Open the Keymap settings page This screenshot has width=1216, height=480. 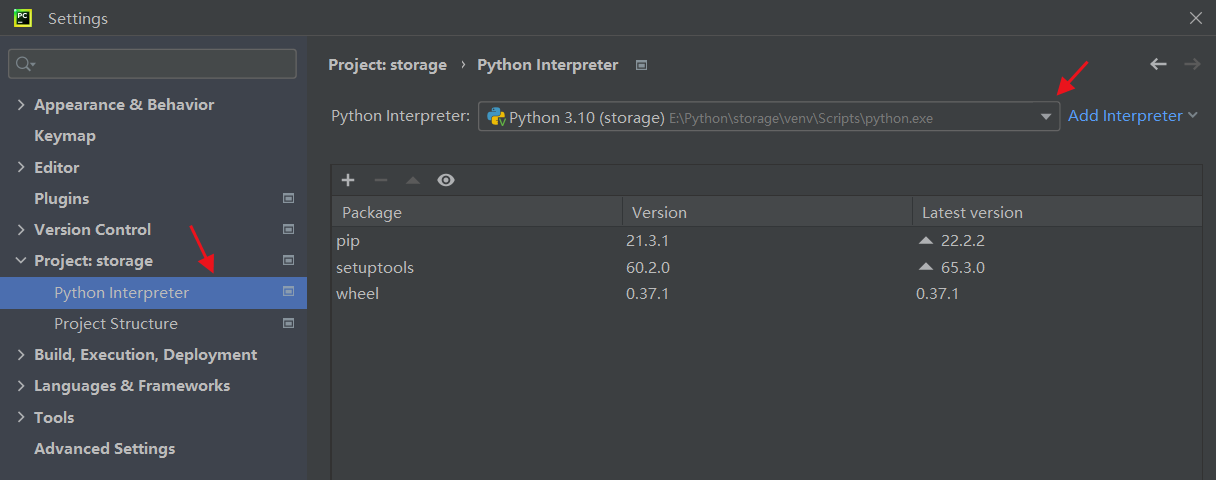[x=65, y=136]
